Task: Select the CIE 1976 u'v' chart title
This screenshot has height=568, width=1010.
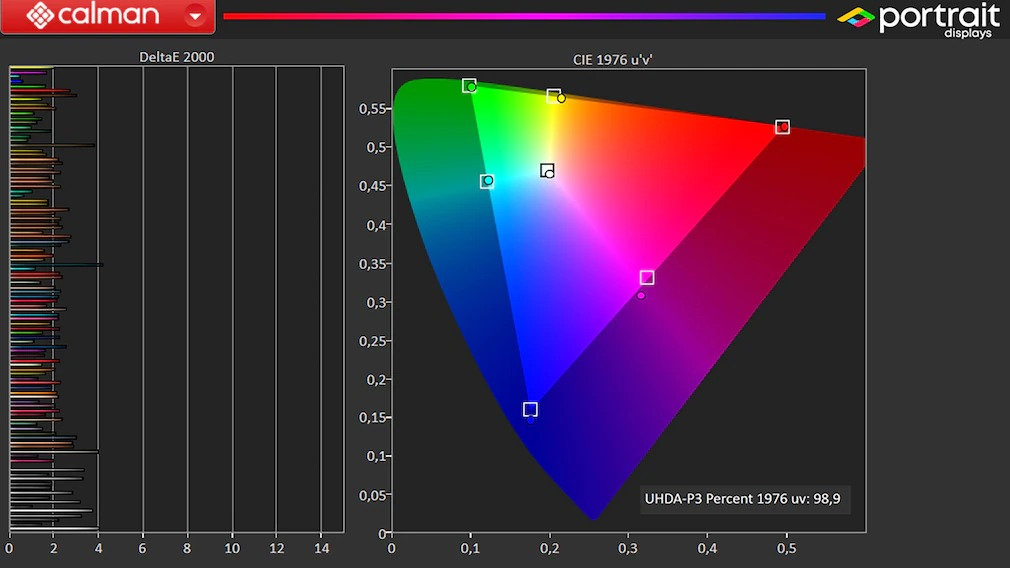Action: click(x=613, y=60)
